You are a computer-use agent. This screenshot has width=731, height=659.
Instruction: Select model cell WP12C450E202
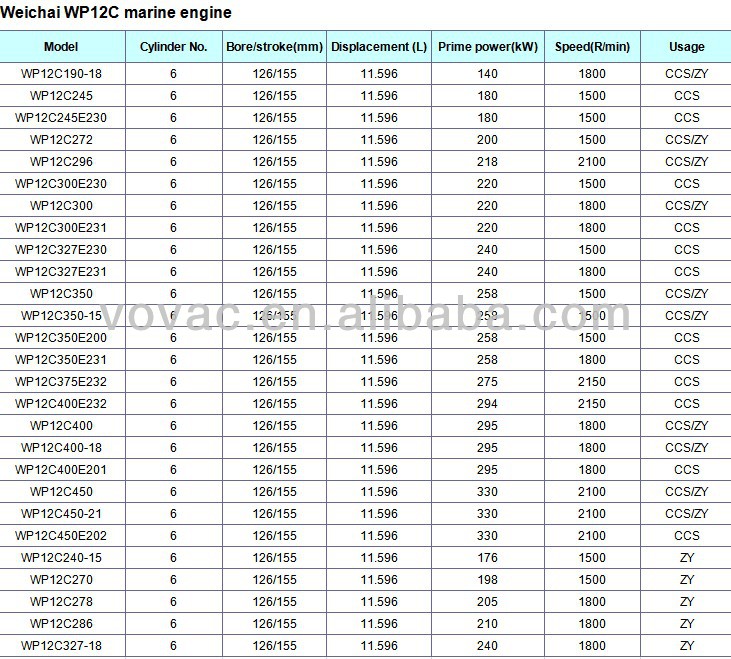61,535
